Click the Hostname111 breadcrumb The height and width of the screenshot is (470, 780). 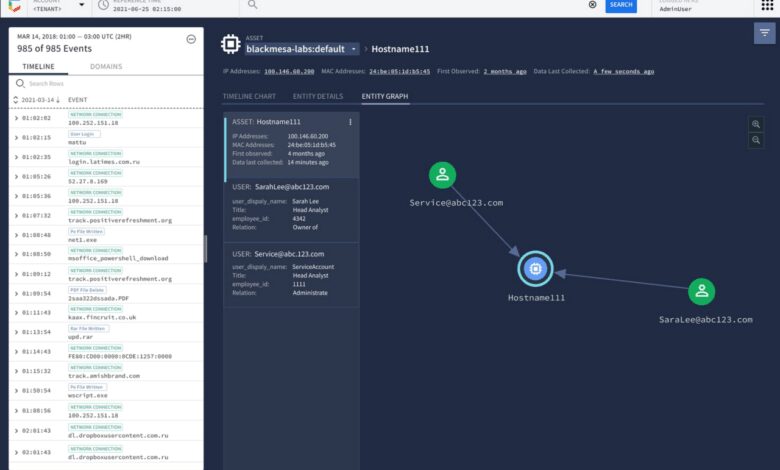400,49
